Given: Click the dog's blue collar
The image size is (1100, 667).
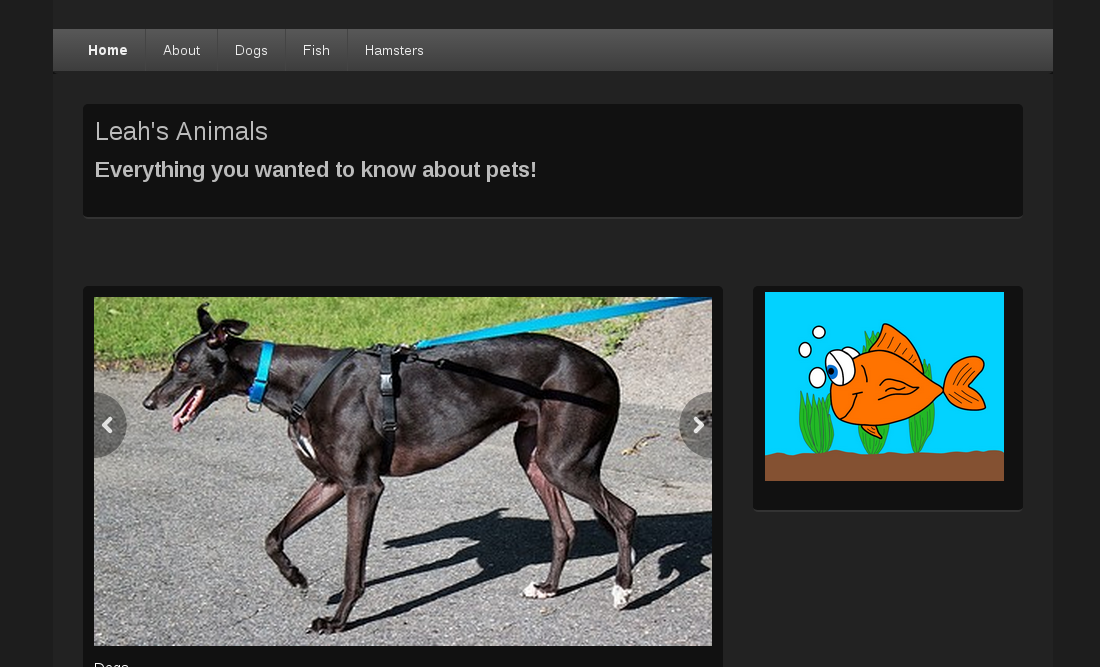Looking at the screenshot, I should click(262, 372).
